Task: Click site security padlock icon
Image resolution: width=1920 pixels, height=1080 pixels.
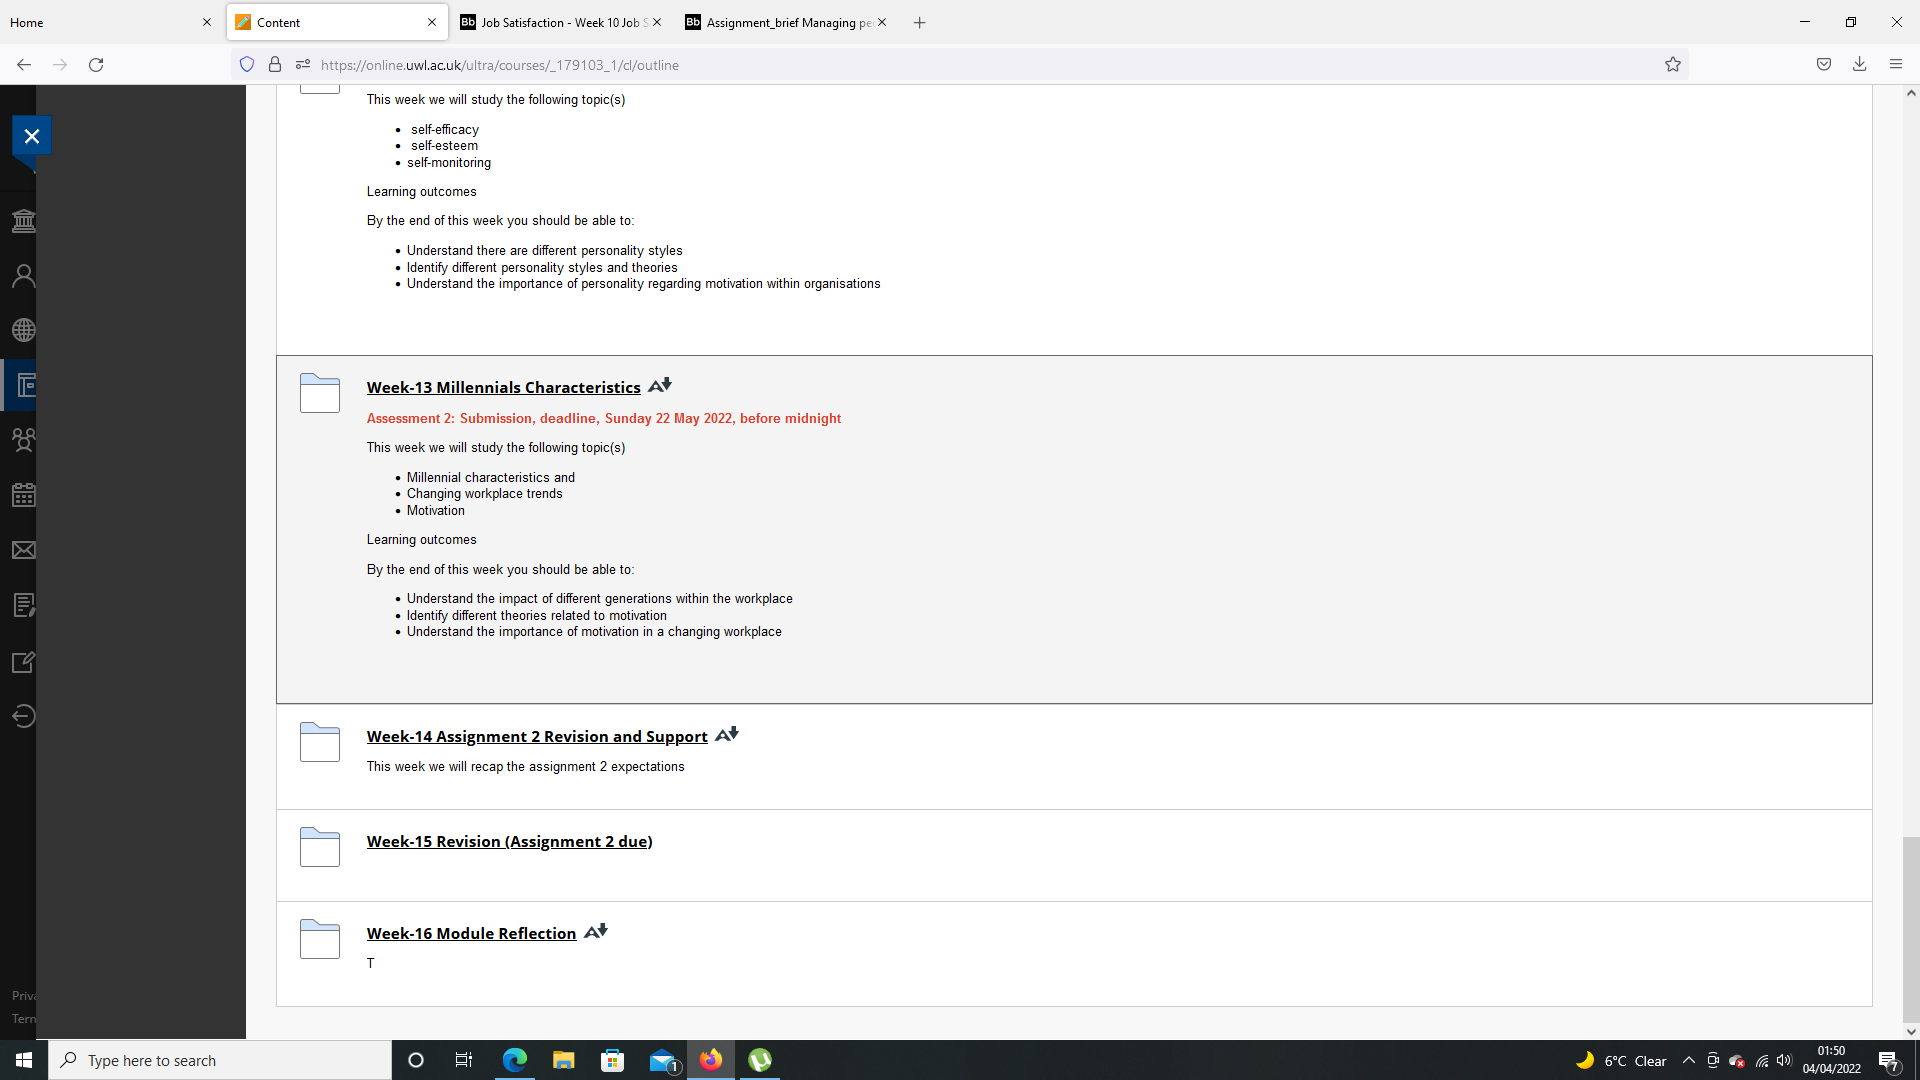Action: click(x=275, y=64)
